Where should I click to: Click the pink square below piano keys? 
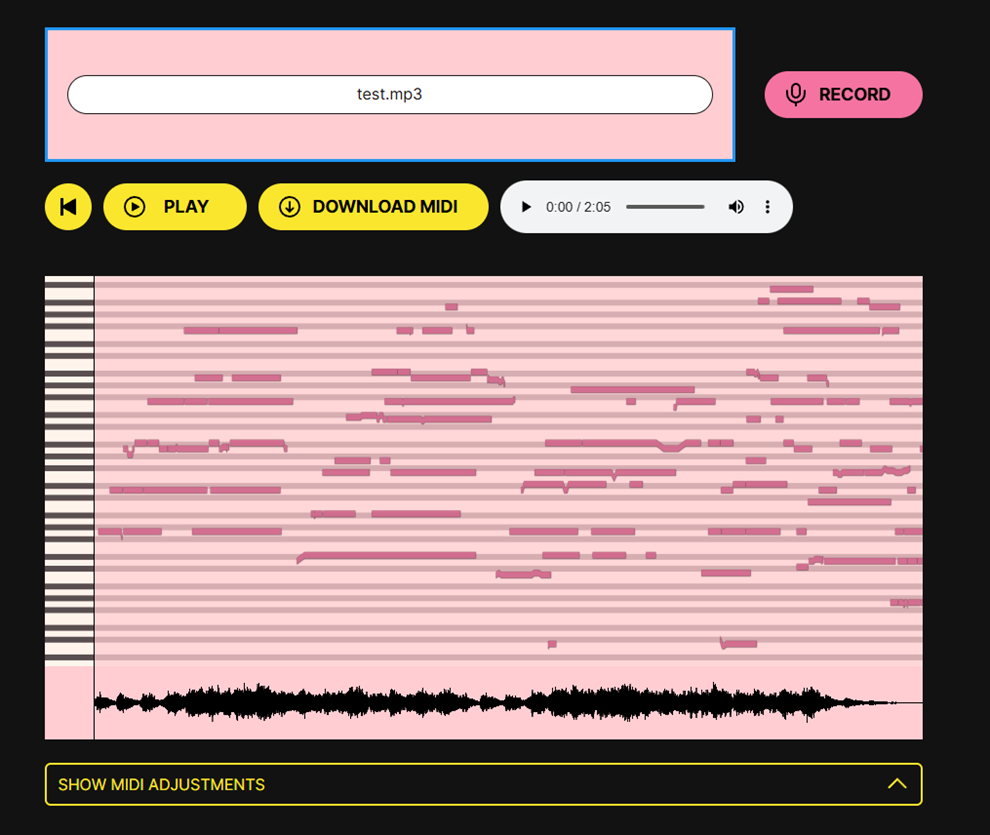[69, 702]
